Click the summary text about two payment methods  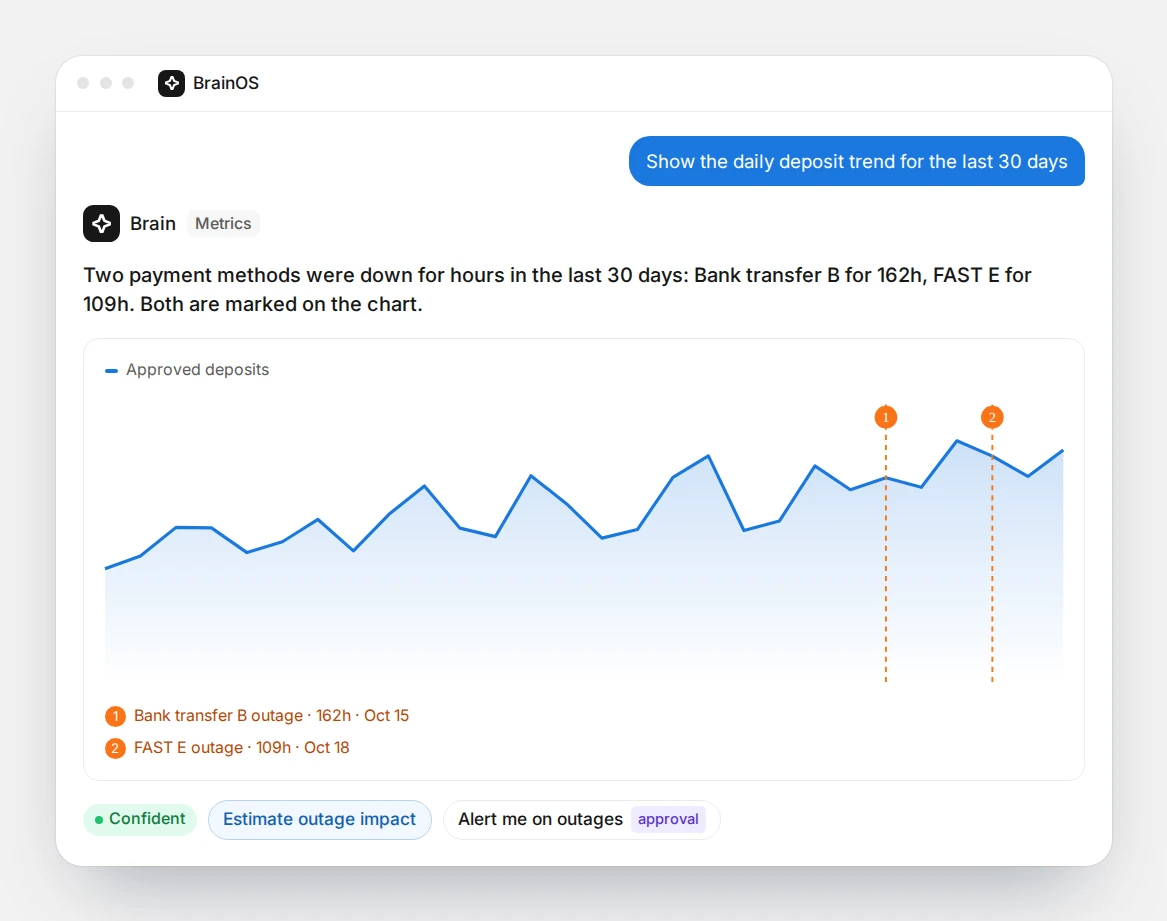click(x=557, y=290)
